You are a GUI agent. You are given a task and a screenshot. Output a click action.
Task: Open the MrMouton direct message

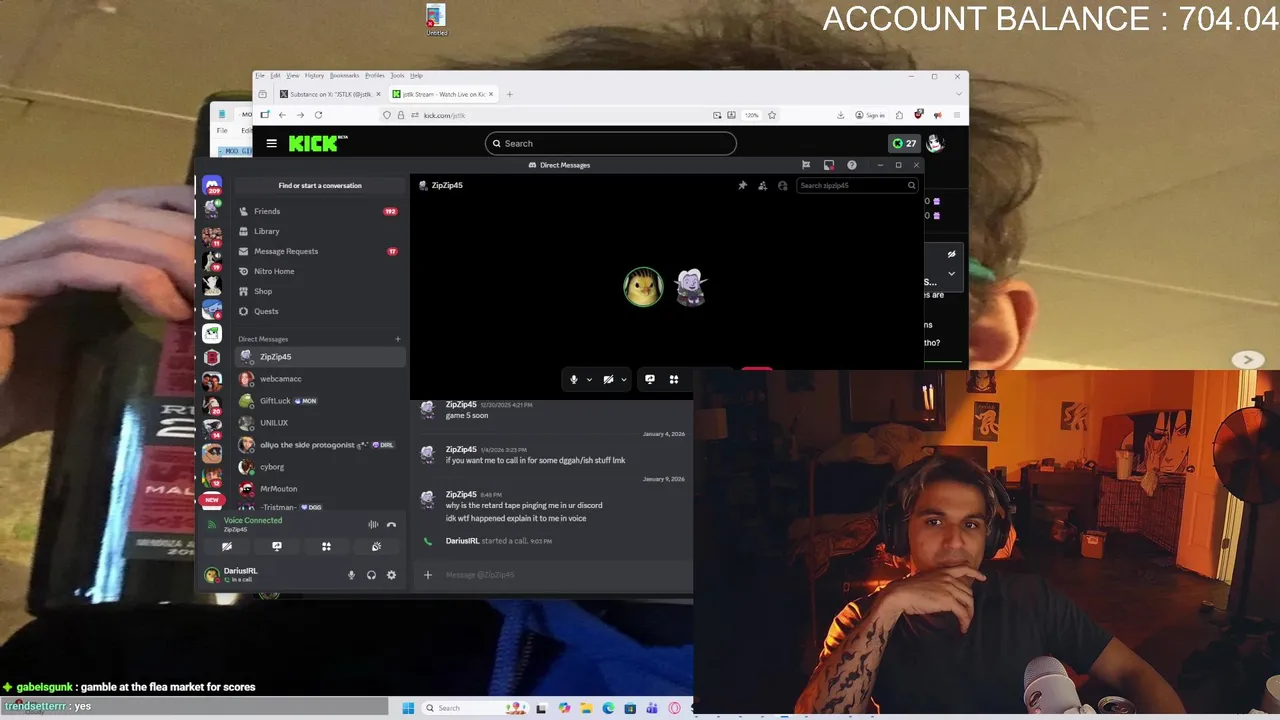(x=320, y=489)
